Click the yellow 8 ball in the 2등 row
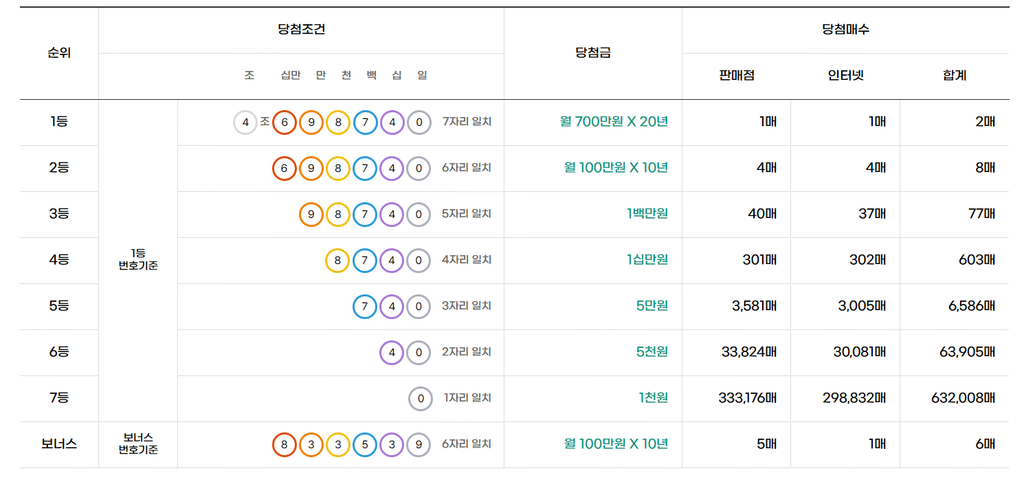Viewport: 1024px width, 478px height. 338,168
